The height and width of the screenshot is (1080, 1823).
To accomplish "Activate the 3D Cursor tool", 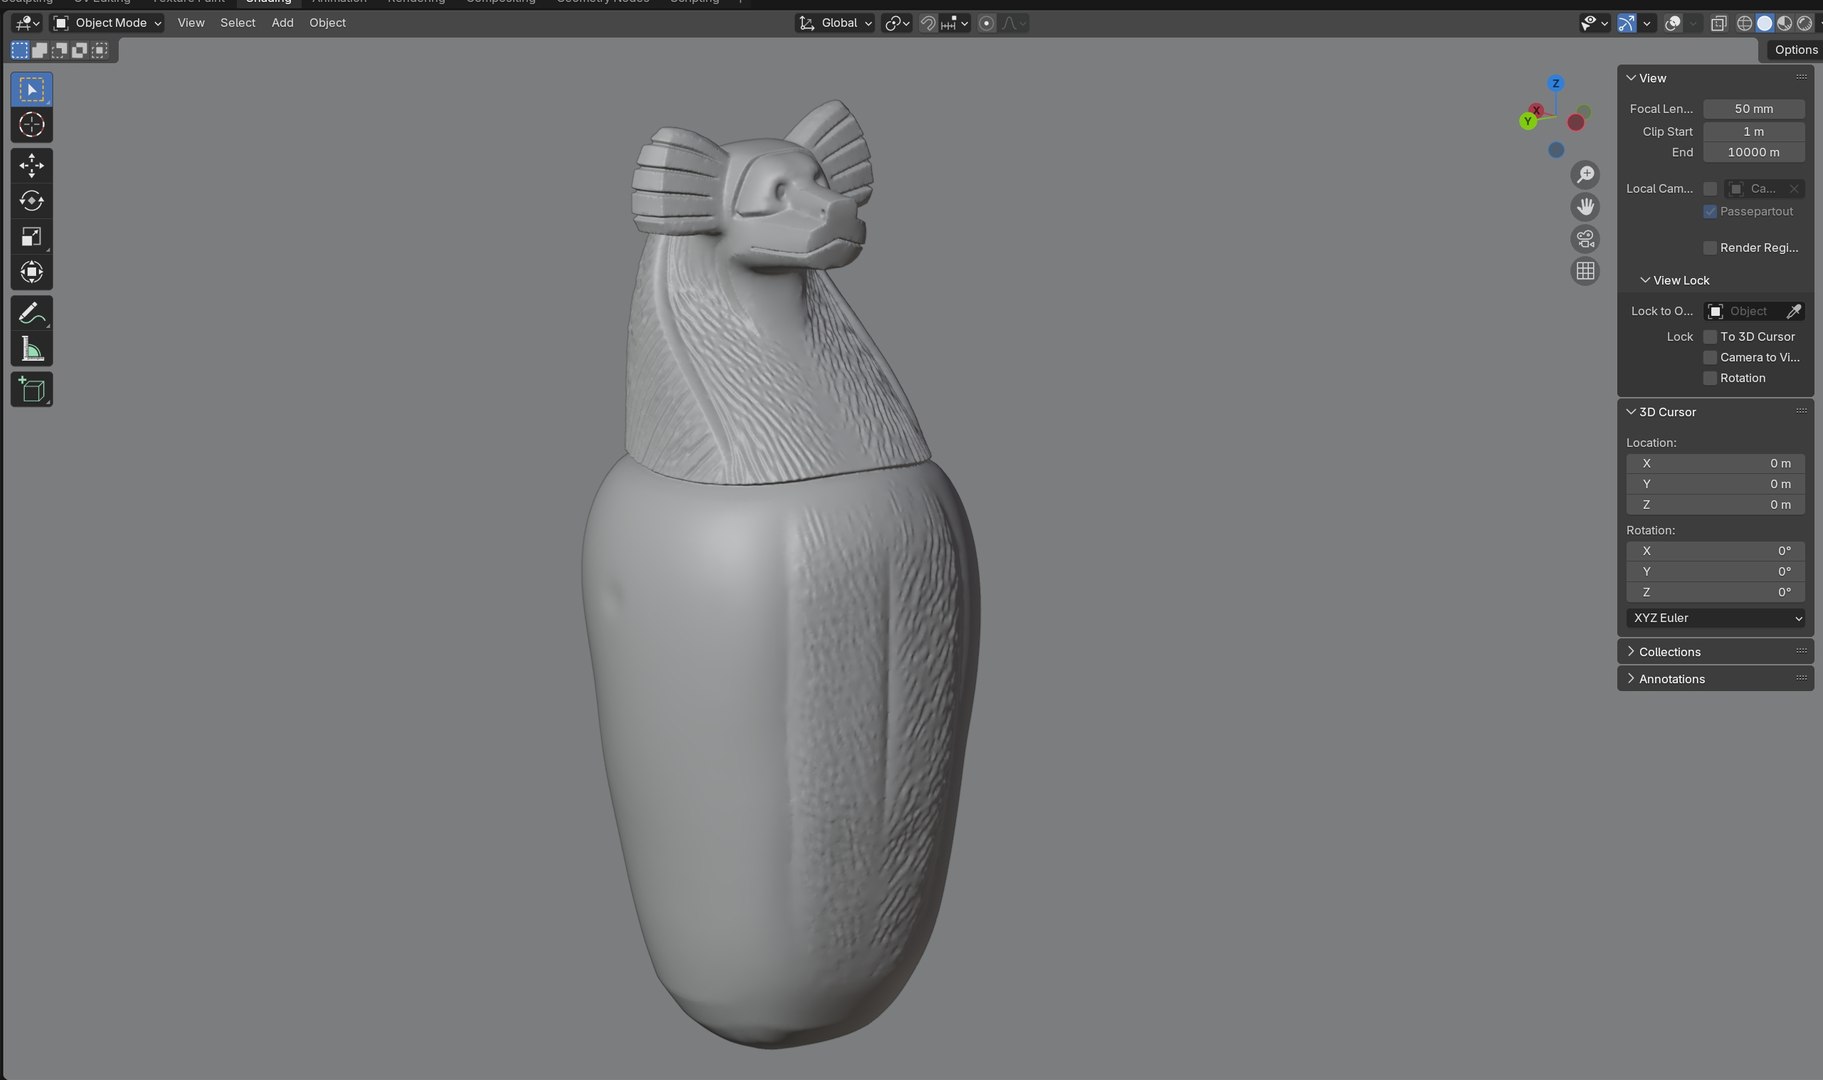I will coord(32,125).
